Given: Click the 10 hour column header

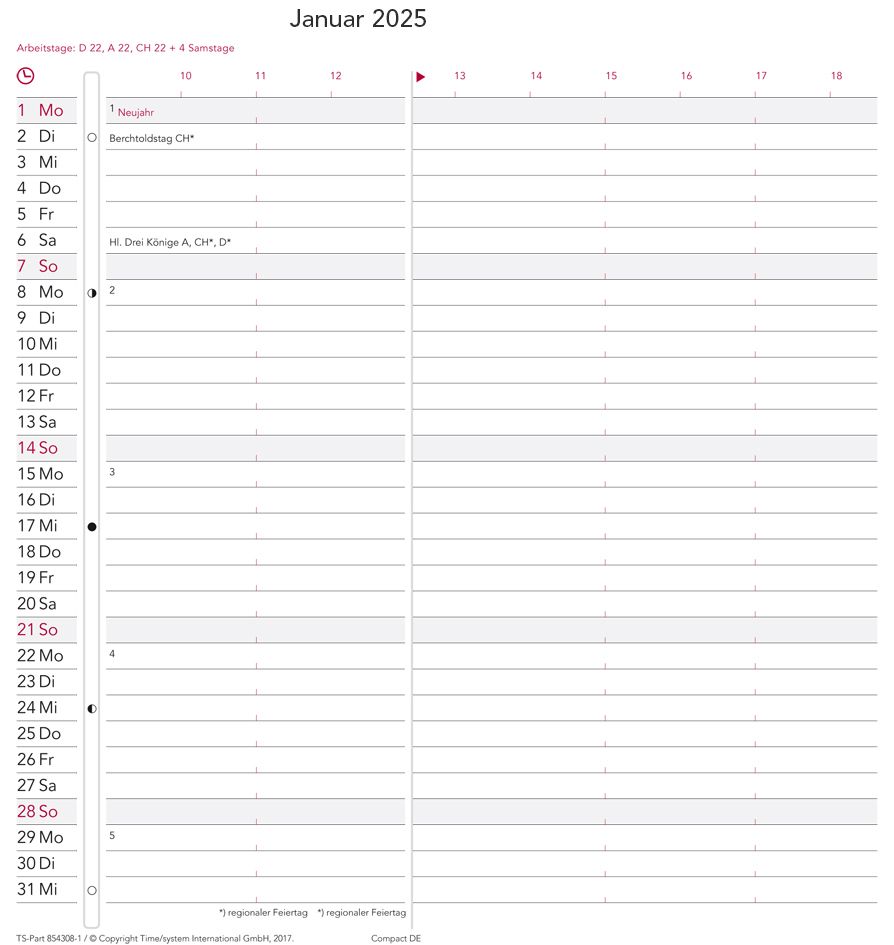Looking at the screenshot, I should (x=186, y=75).
